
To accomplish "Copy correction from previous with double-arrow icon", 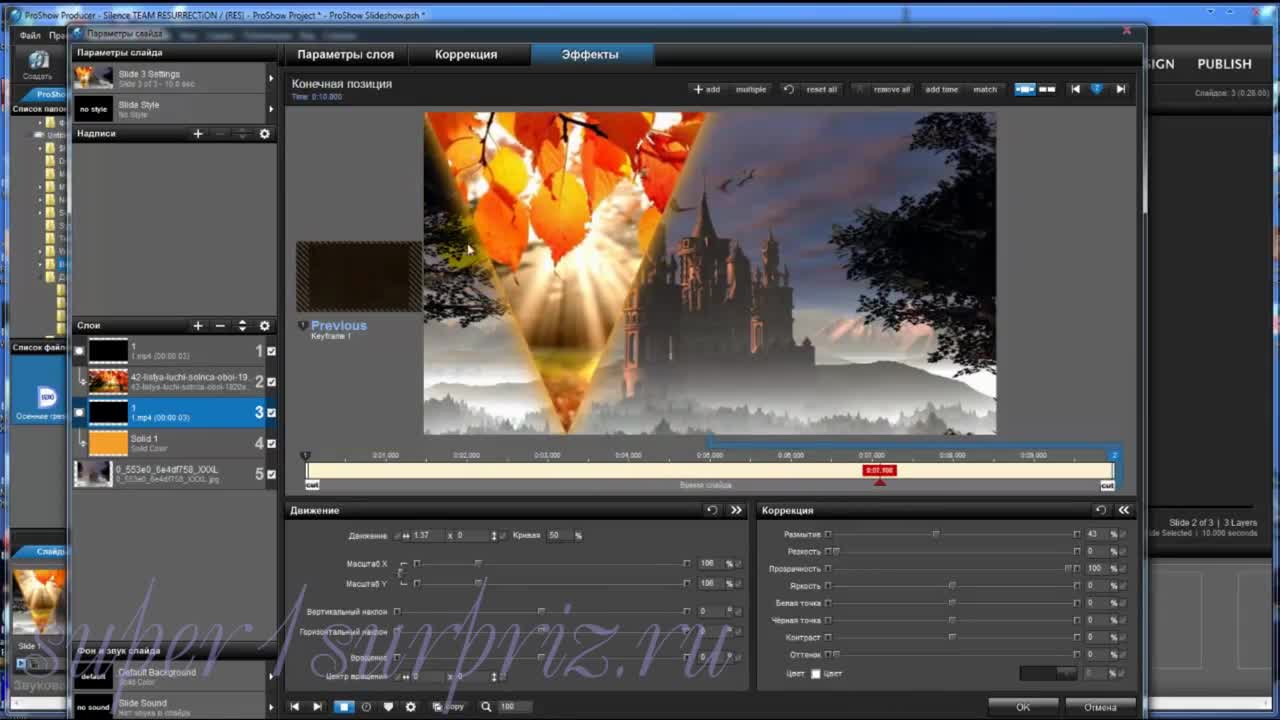I will coord(1124,510).
